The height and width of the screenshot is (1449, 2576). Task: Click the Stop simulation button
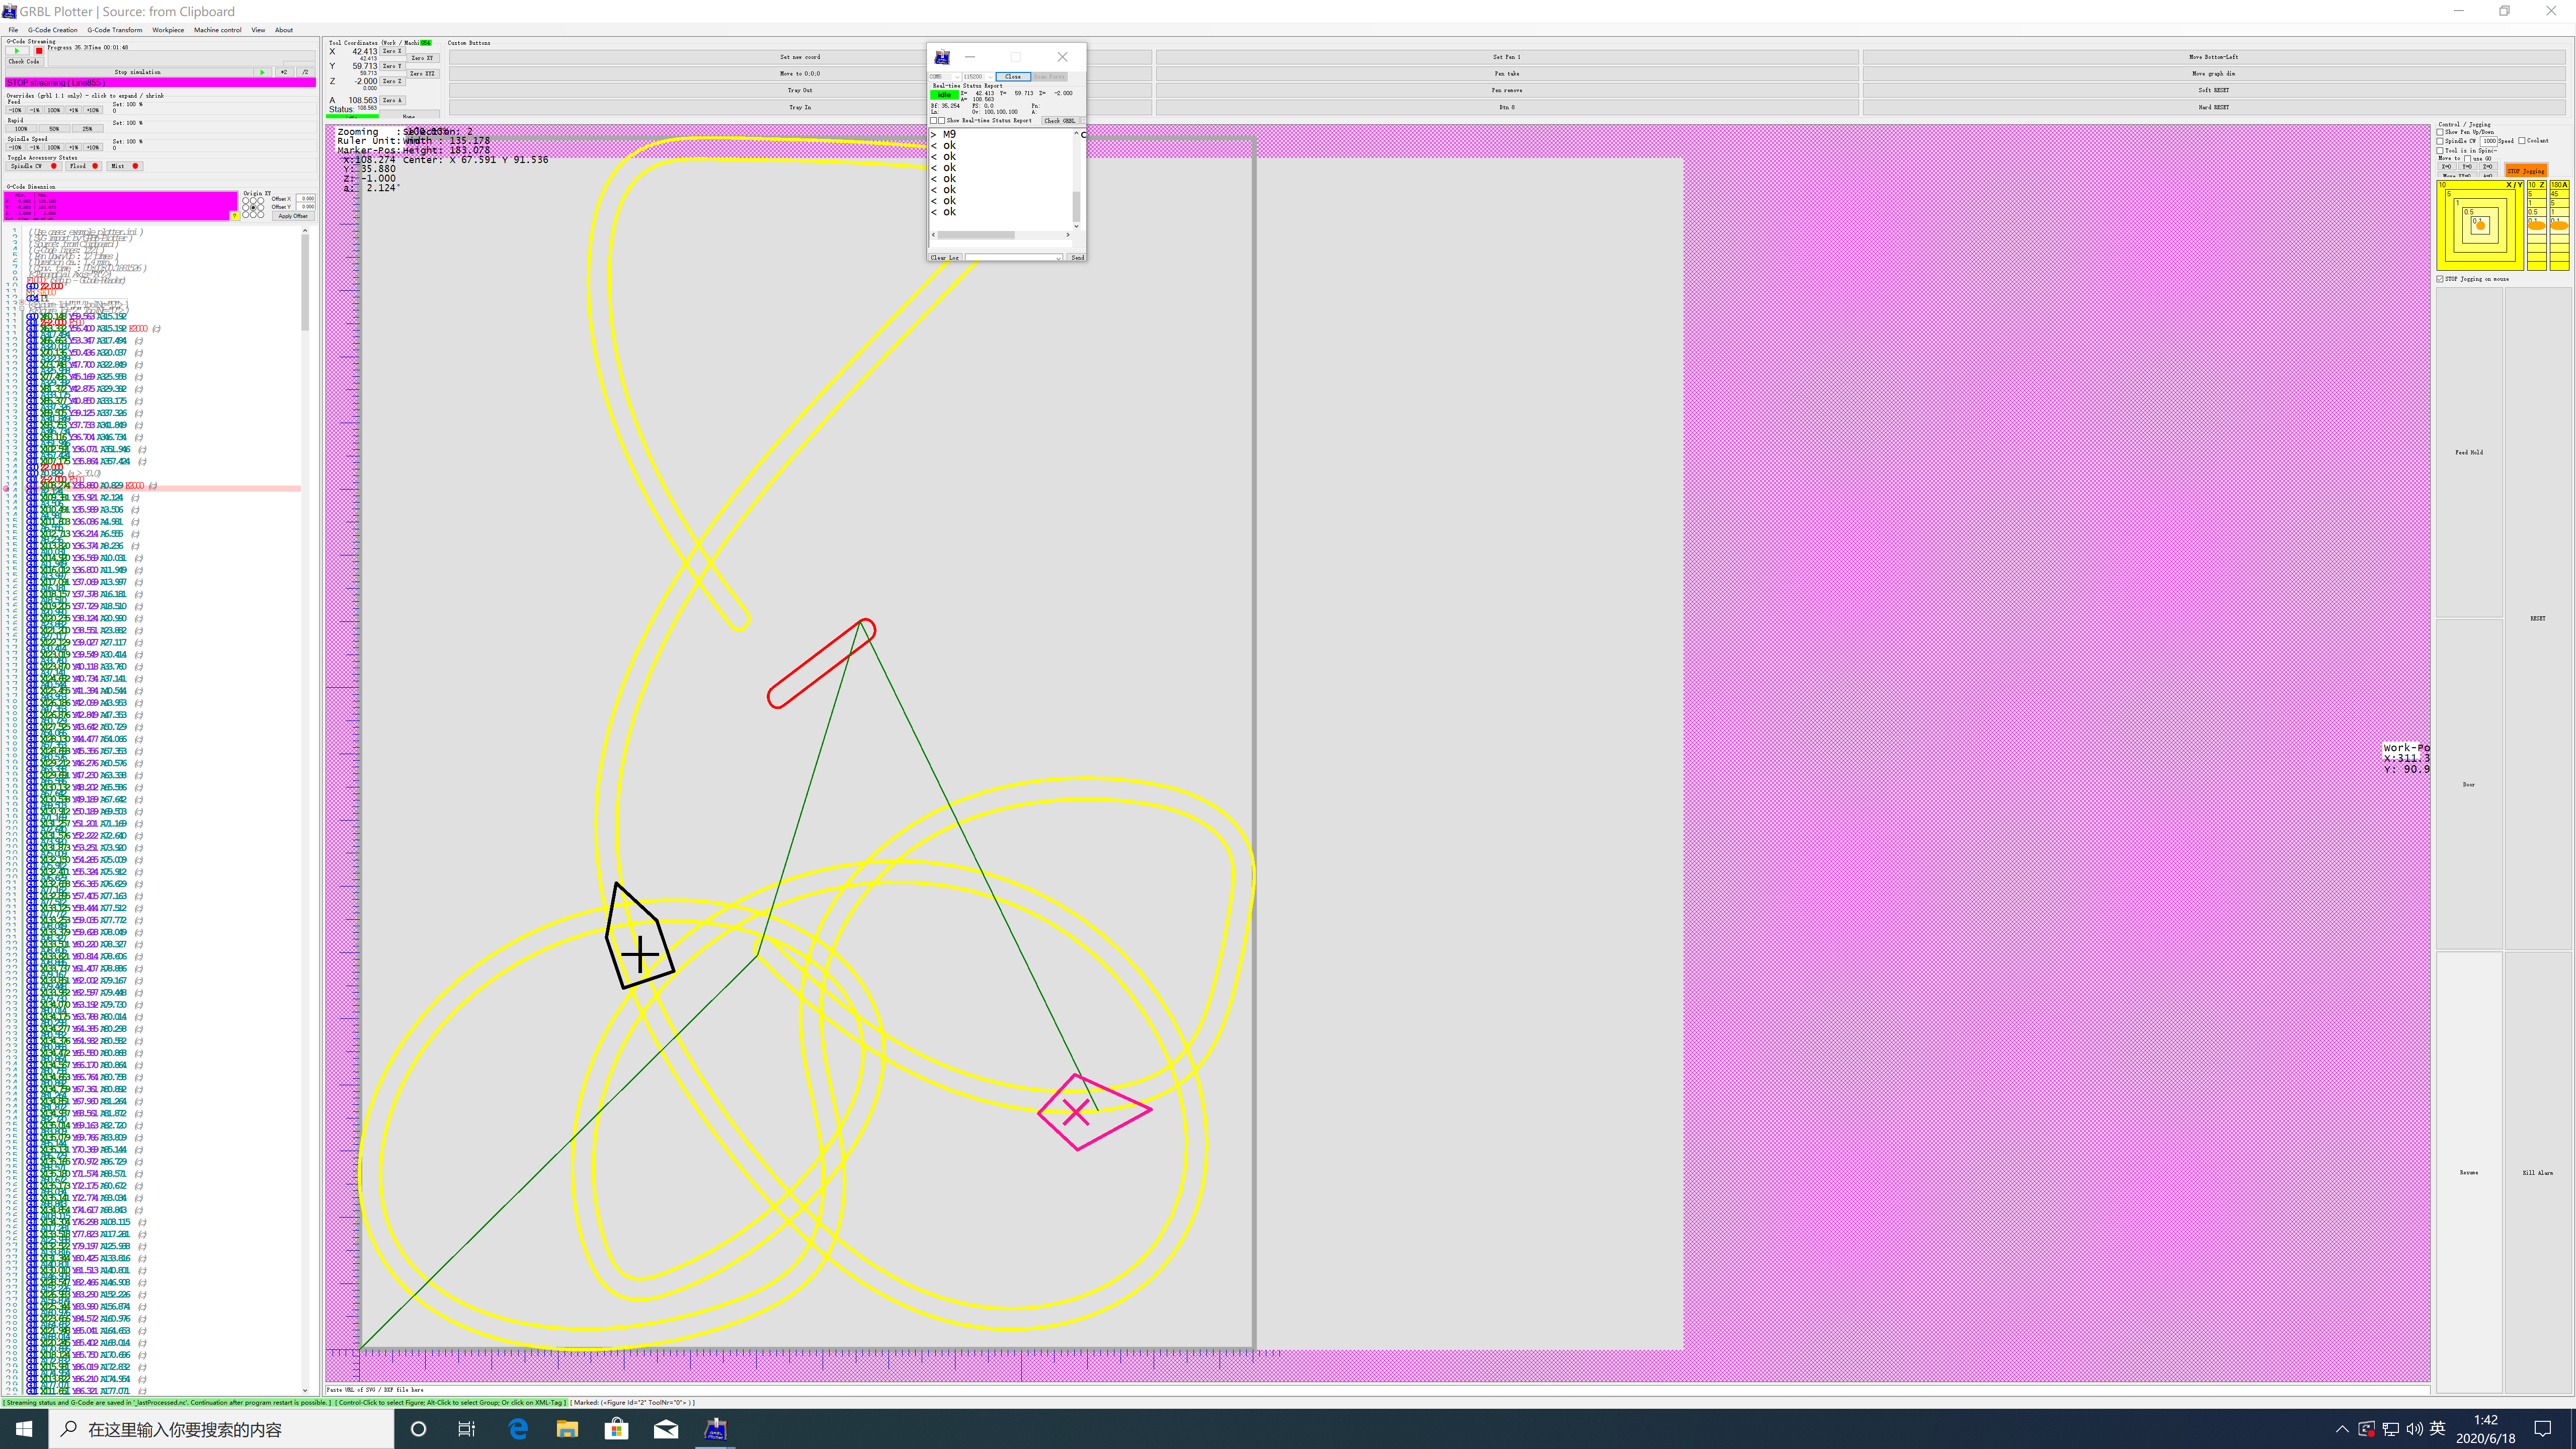(x=137, y=72)
